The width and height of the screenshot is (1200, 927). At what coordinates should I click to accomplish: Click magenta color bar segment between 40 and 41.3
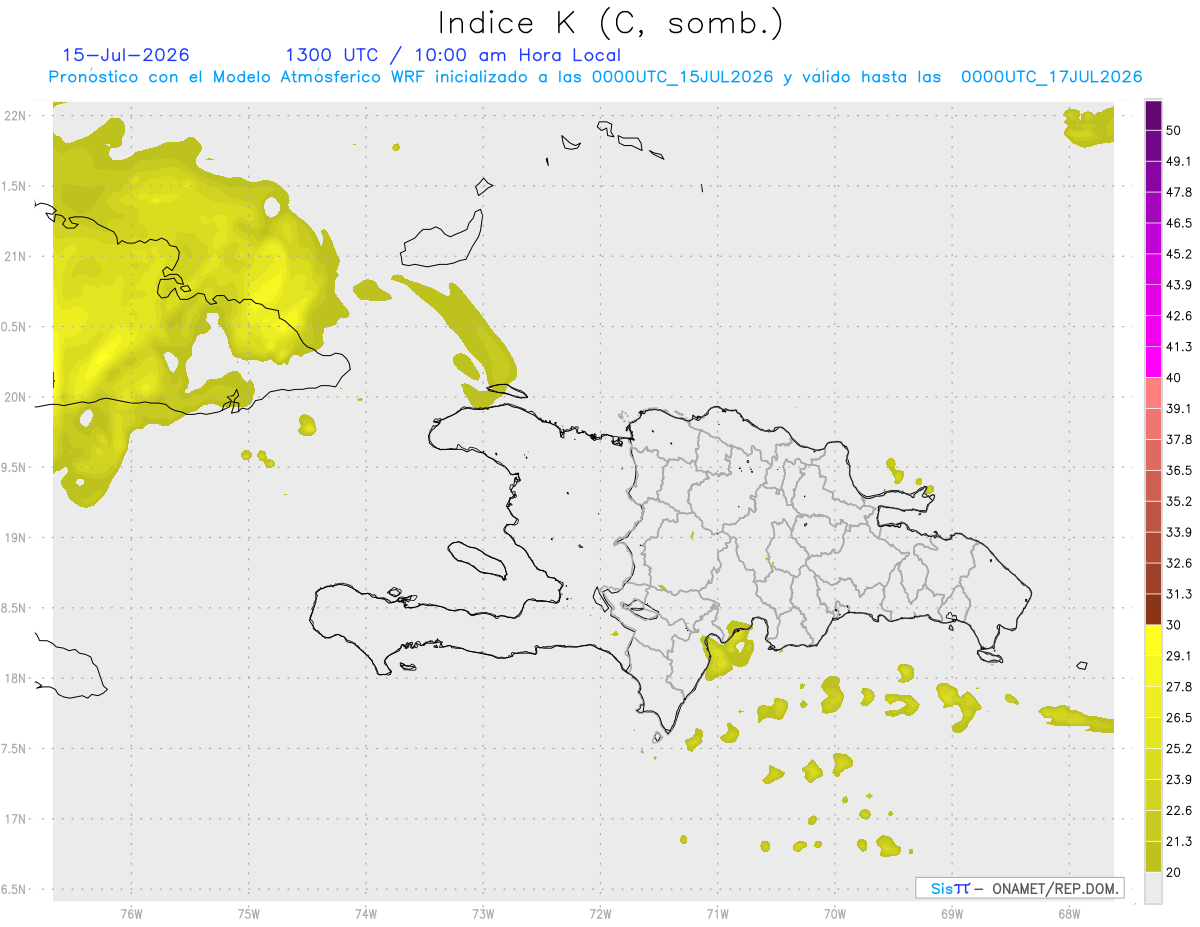[1153, 362]
